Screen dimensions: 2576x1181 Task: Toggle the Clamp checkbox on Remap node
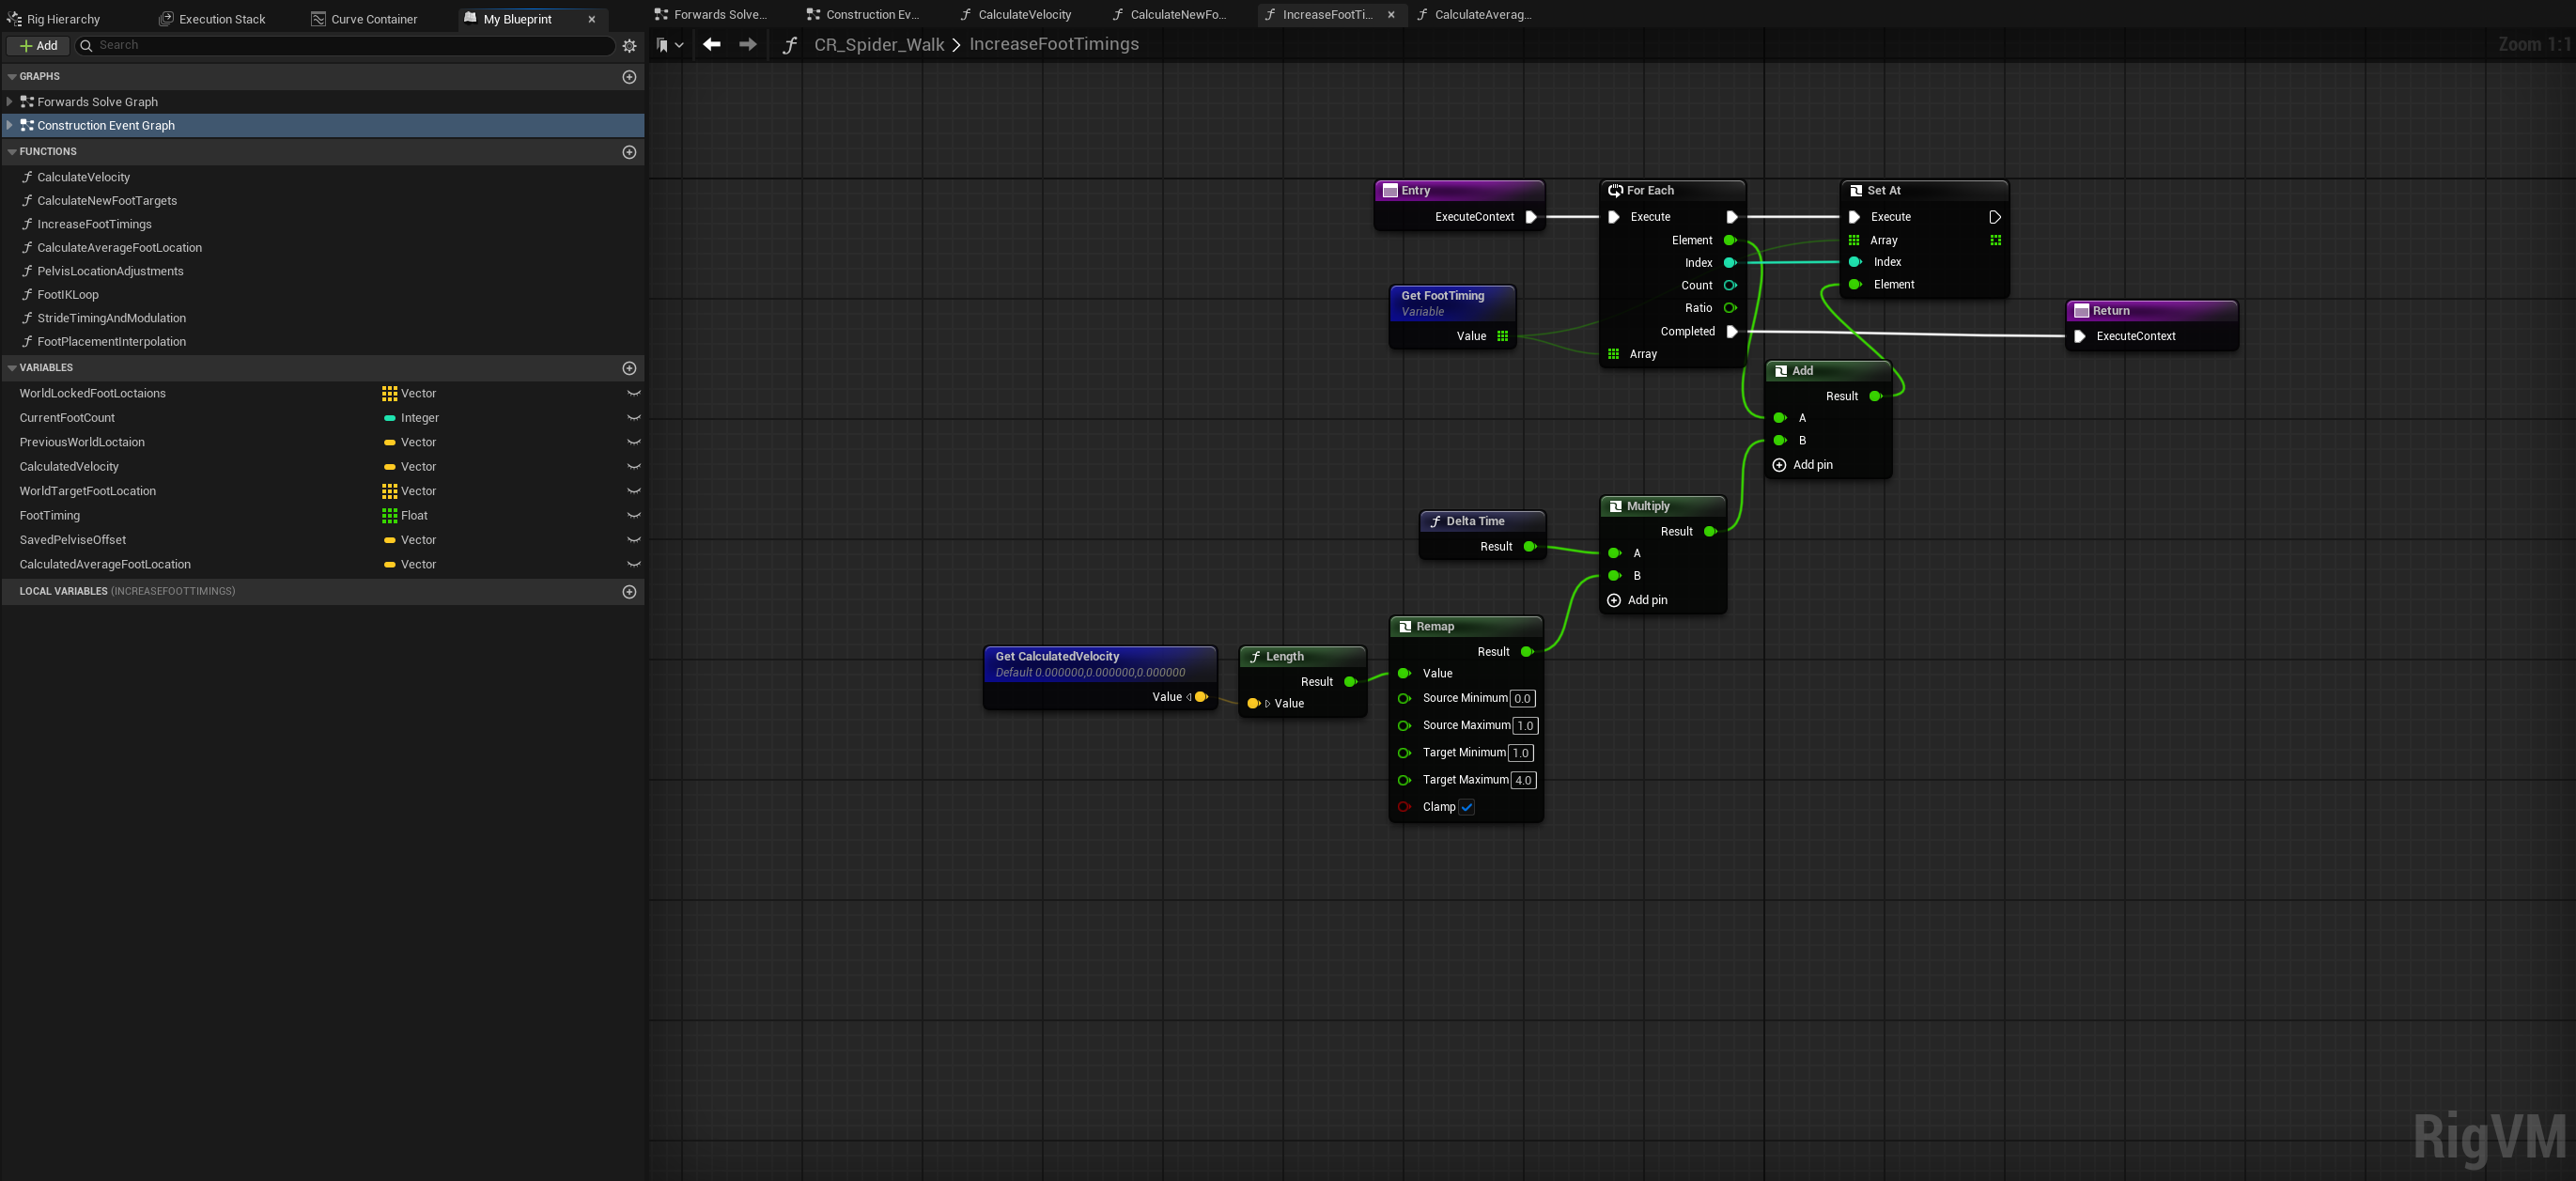tap(1467, 808)
